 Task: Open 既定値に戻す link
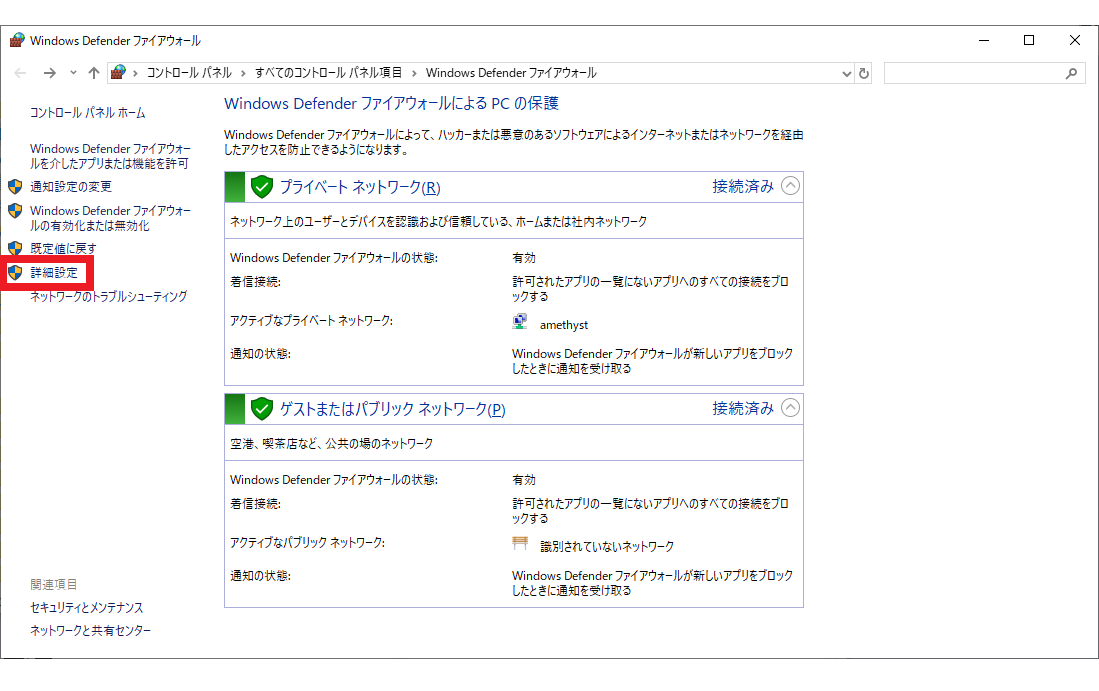63,248
